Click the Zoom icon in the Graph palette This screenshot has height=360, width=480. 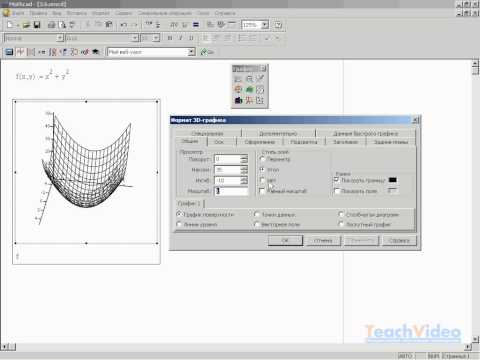[249, 79]
